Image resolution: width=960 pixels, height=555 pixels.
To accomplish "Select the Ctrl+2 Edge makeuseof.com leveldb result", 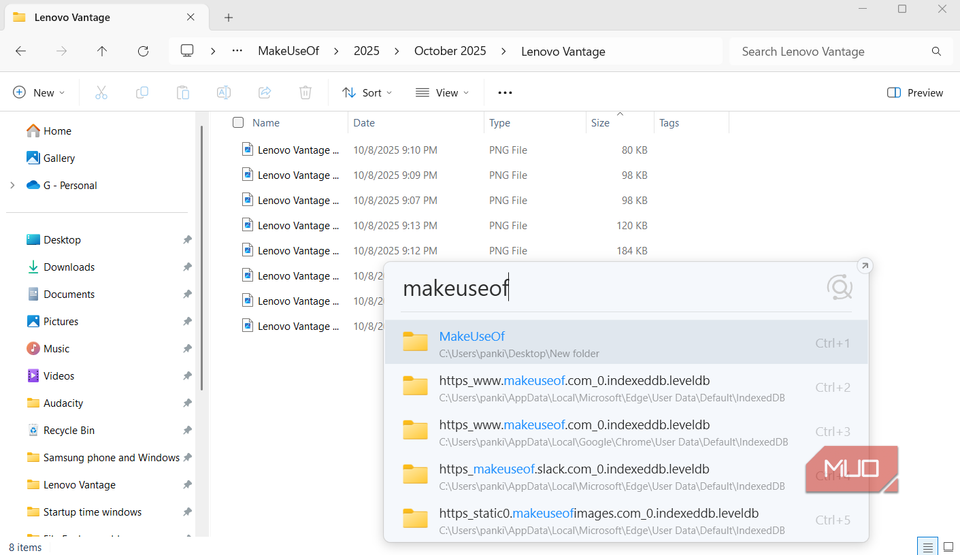I will pos(626,387).
